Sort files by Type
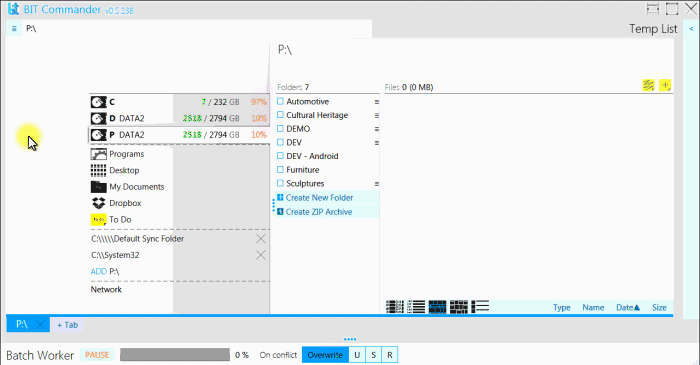700x365 pixels. pos(562,307)
